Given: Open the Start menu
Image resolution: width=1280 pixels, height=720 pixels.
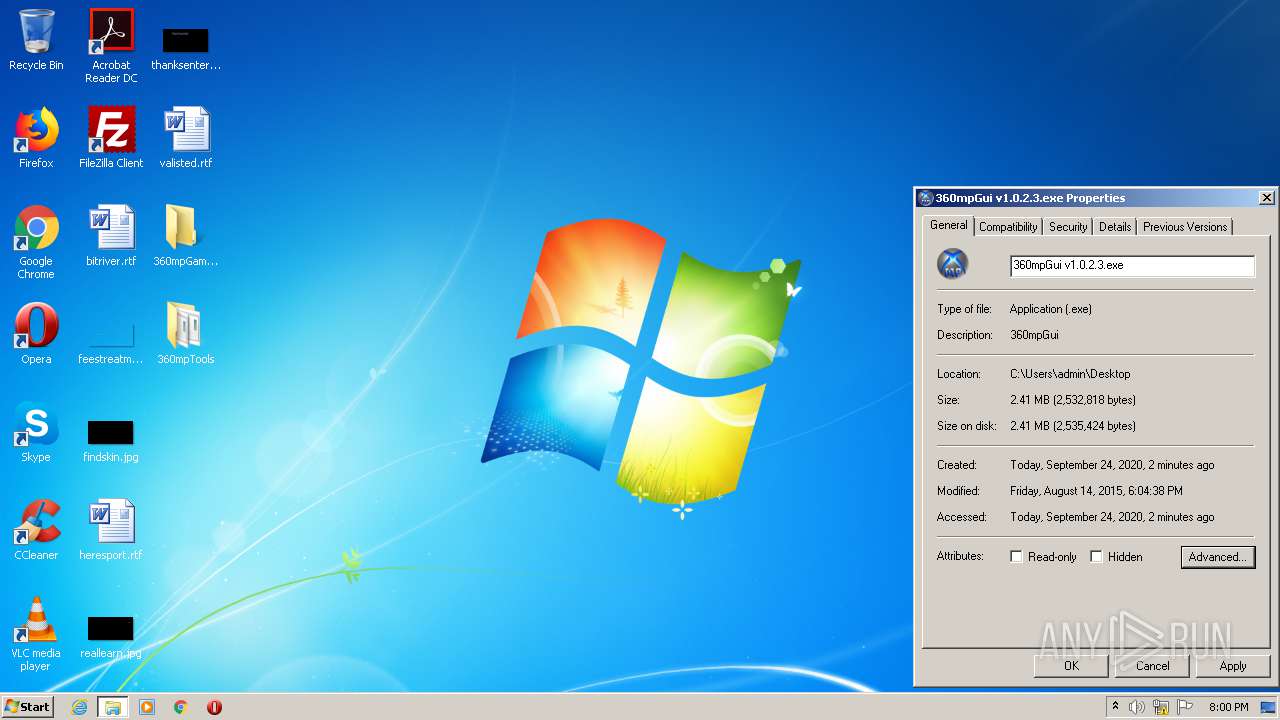Looking at the screenshot, I should (27, 707).
